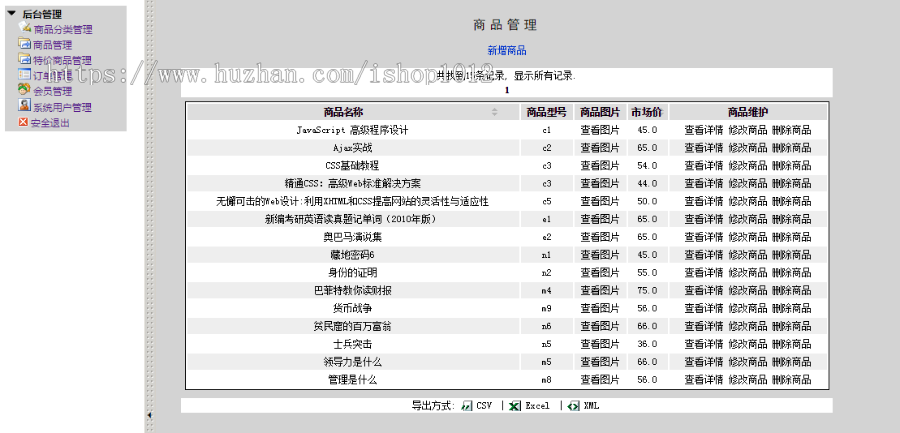Click the model cell m9
The height and width of the screenshot is (433, 900).
[546, 308]
